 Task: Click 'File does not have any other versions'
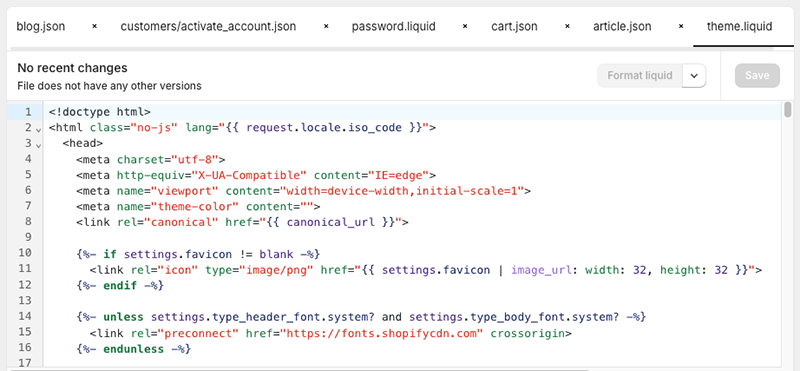(109, 86)
